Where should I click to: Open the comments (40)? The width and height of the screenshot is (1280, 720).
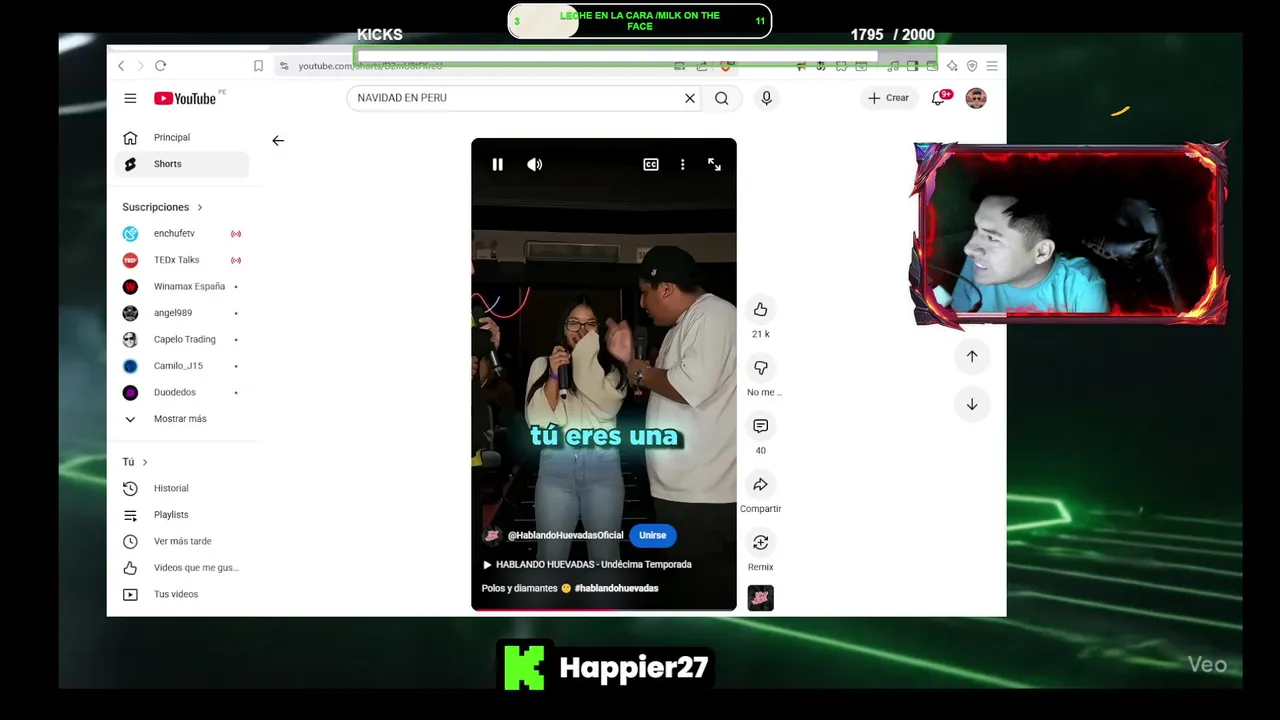click(761, 426)
